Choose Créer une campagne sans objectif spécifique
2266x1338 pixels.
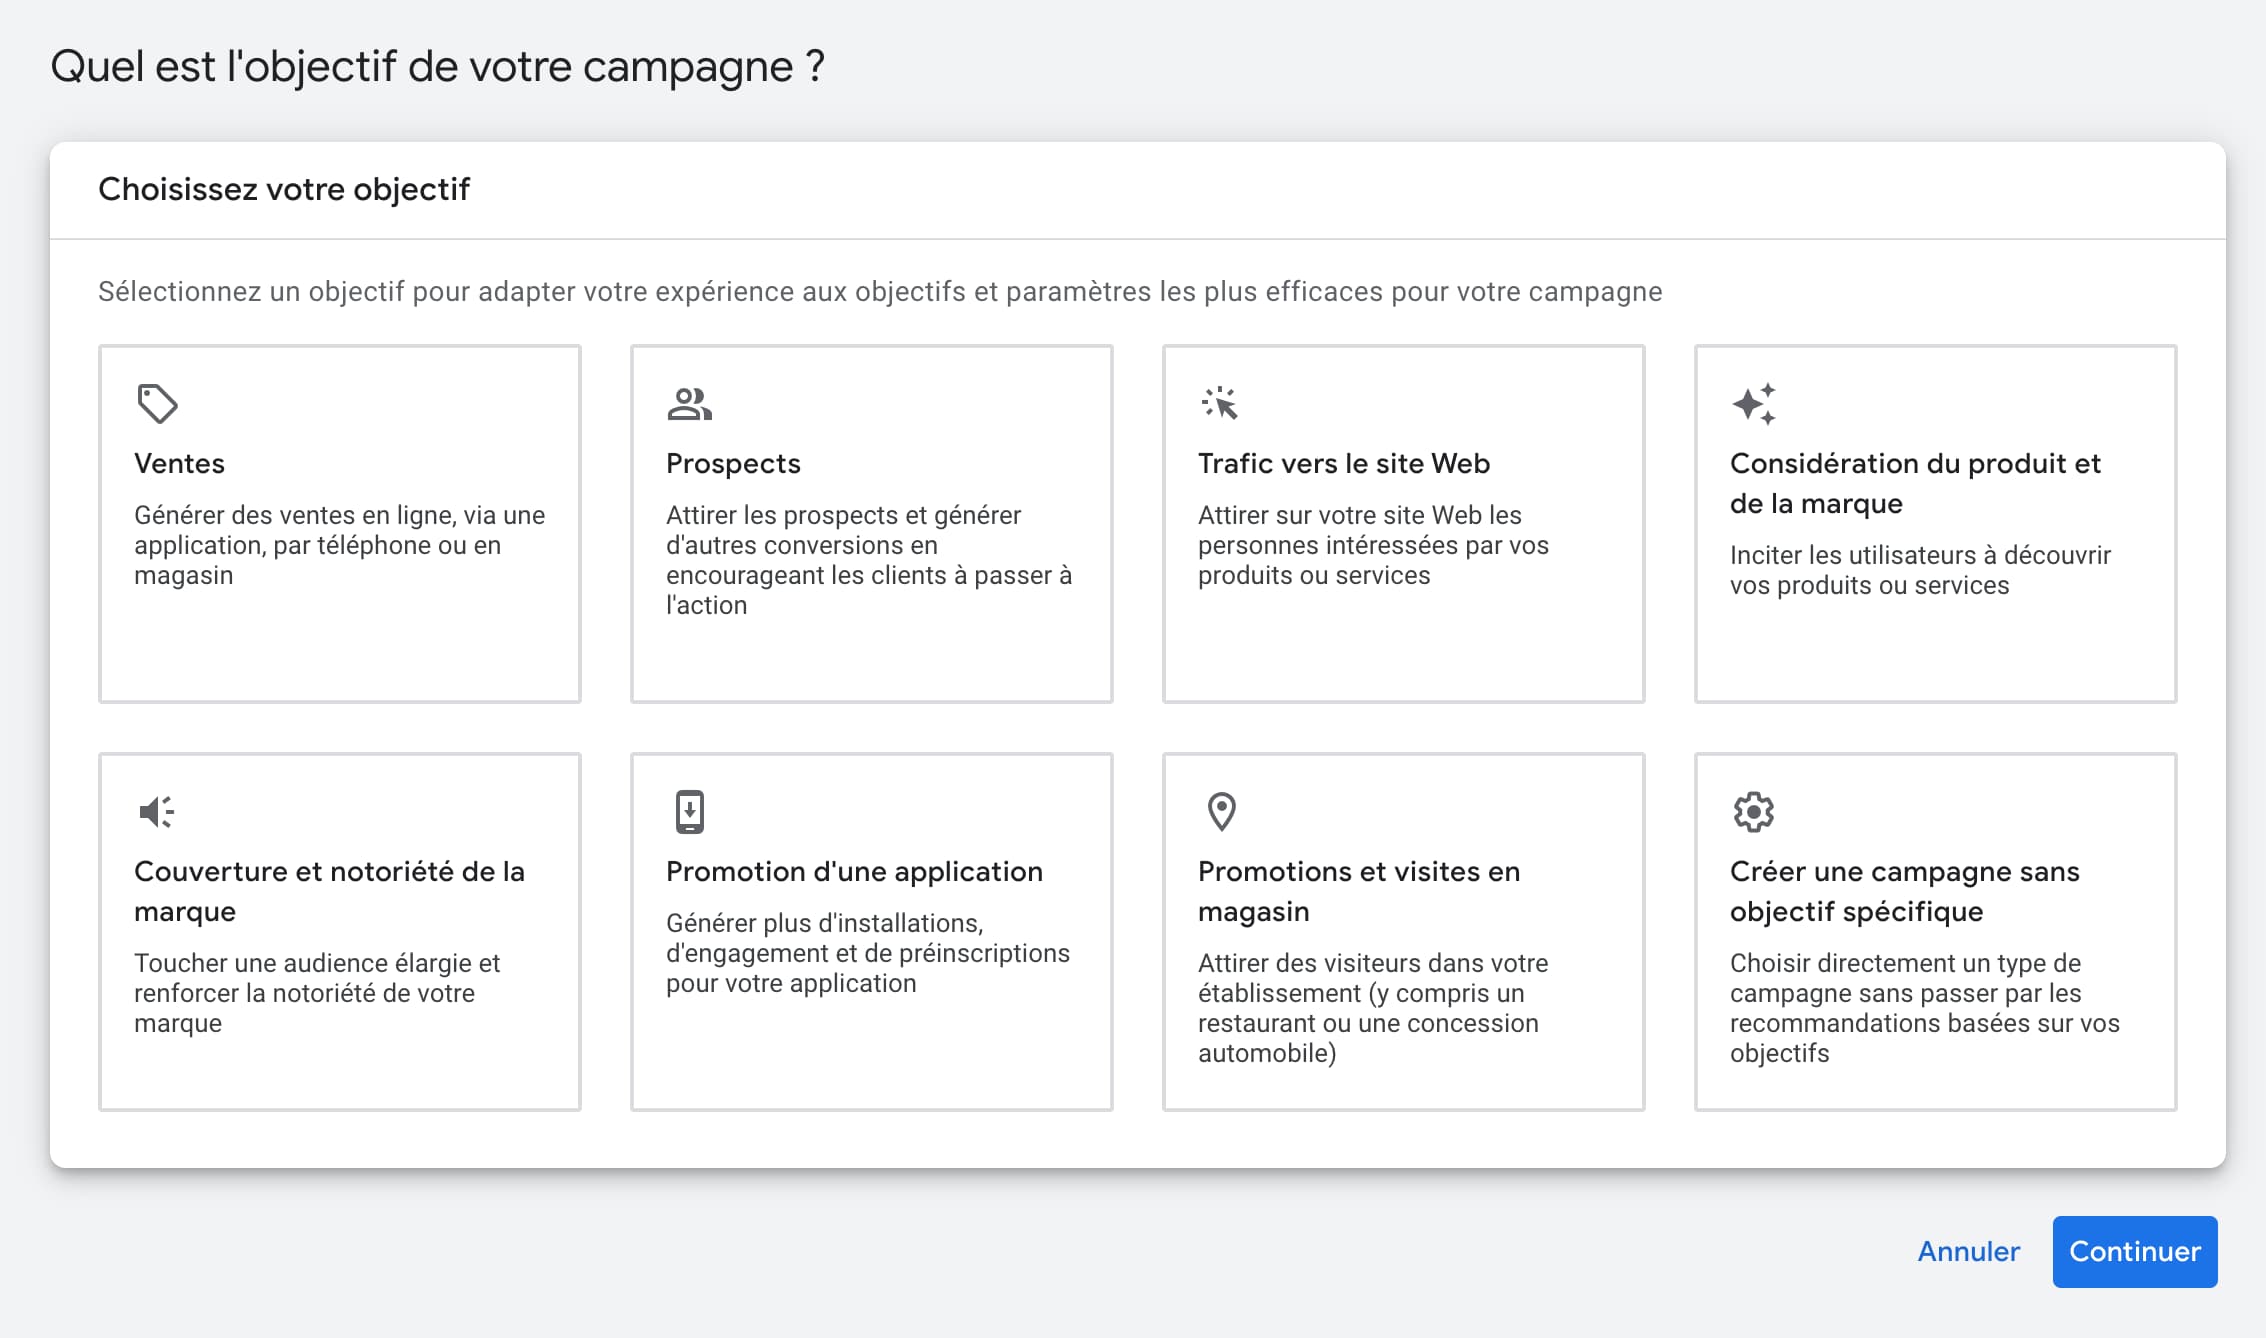pyautogui.click(x=1905, y=891)
